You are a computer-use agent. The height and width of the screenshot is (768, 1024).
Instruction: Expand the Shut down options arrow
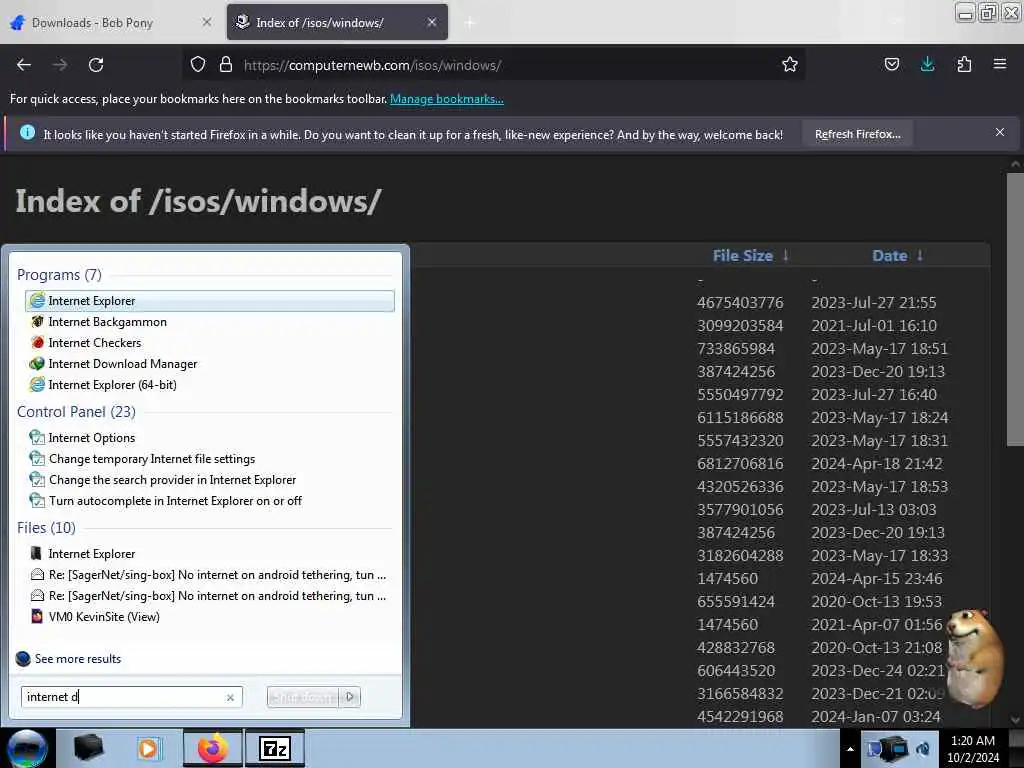(x=350, y=697)
